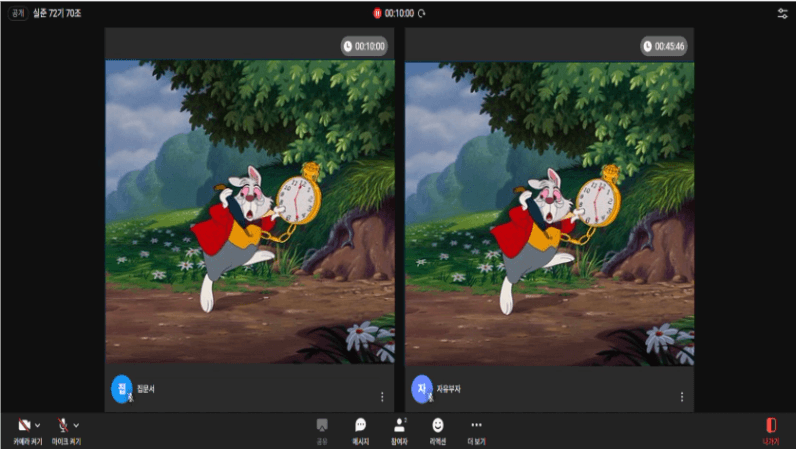Open microphone options dropdown arrow
Image resolution: width=796 pixels, height=449 pixels.
tap(76, 426)
